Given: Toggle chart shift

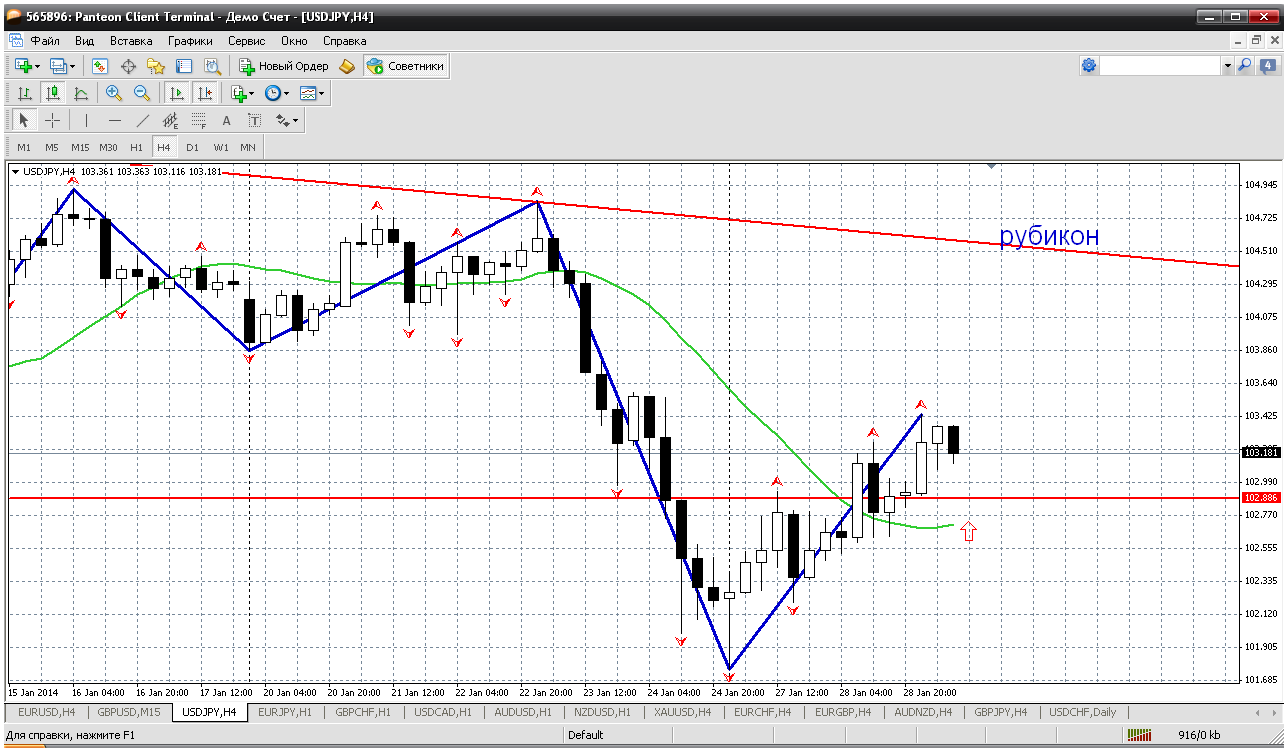Looking at the screenshot, I should click(205, 93).
